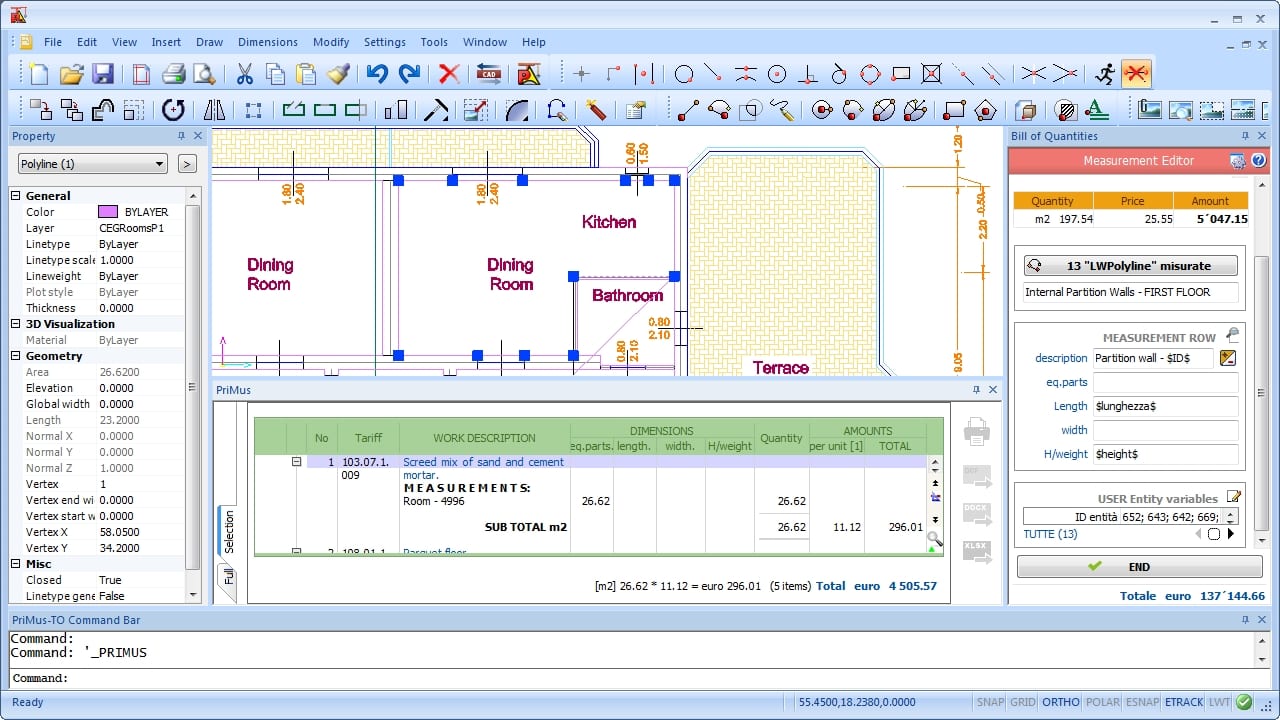The height and width of the screenshot is (720, 1280).
Task: Toggle the highlighted snap-off icon
Action: pos(1136,74)
